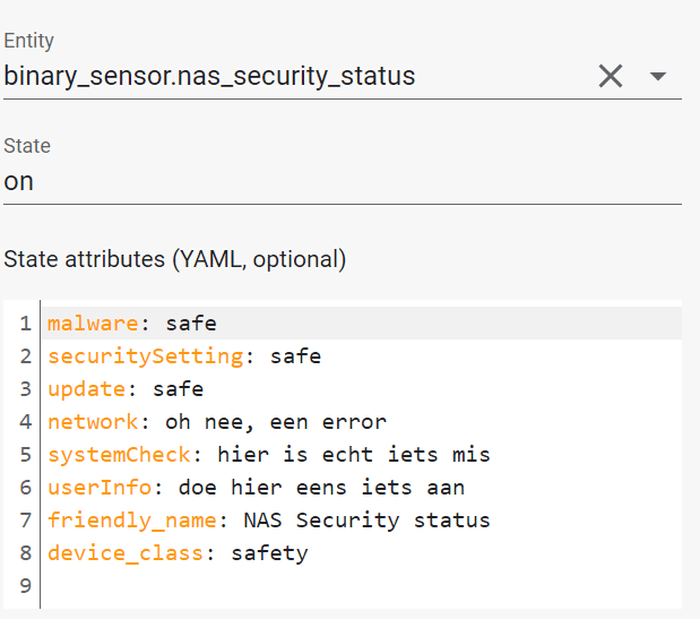This screenshot has width=700, height=619.
Task: Place cursor on malware: safe line
Action: [x=362, y=323]
